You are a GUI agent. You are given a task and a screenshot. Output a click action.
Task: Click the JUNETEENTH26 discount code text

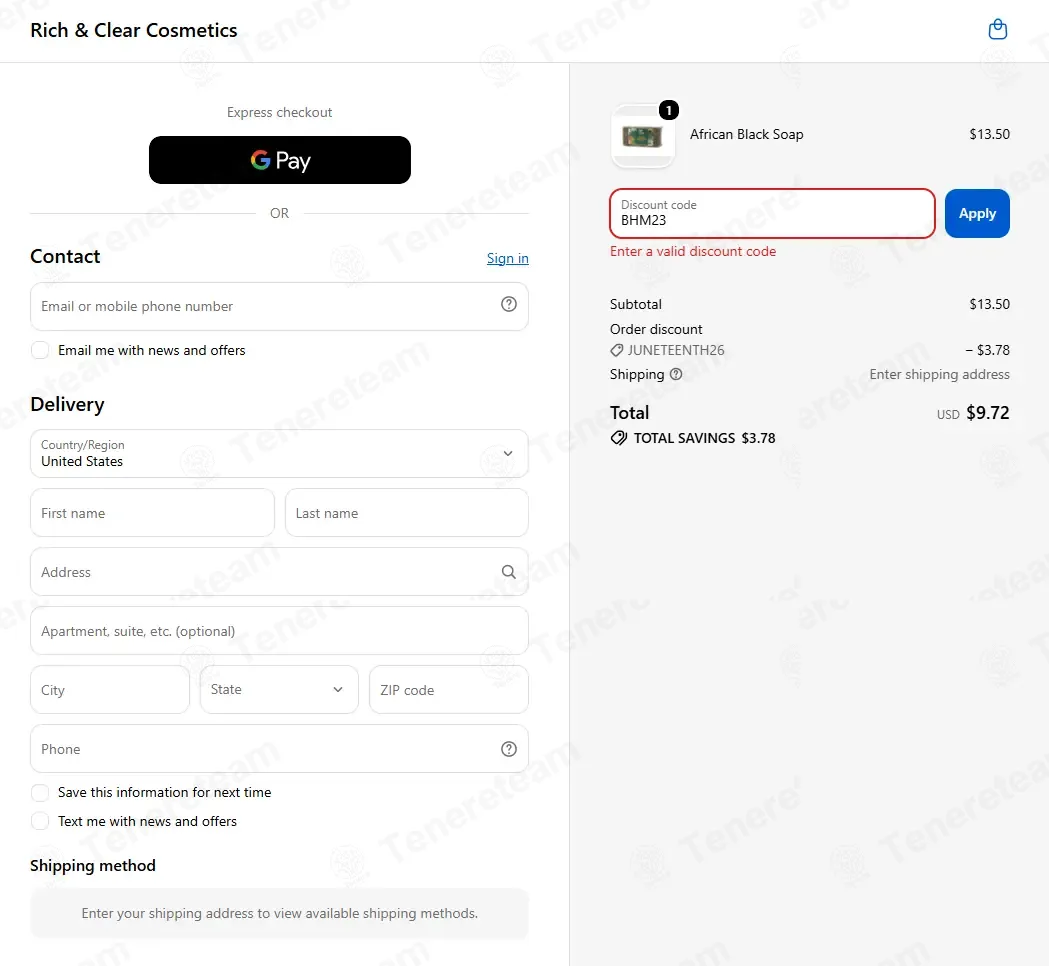pos(676,351)
